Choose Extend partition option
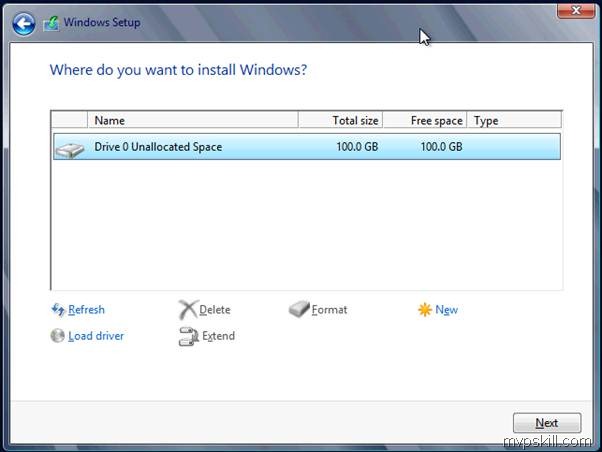This screenshot has width=602, height=452. pyautogui.click(x=218, y=336)
